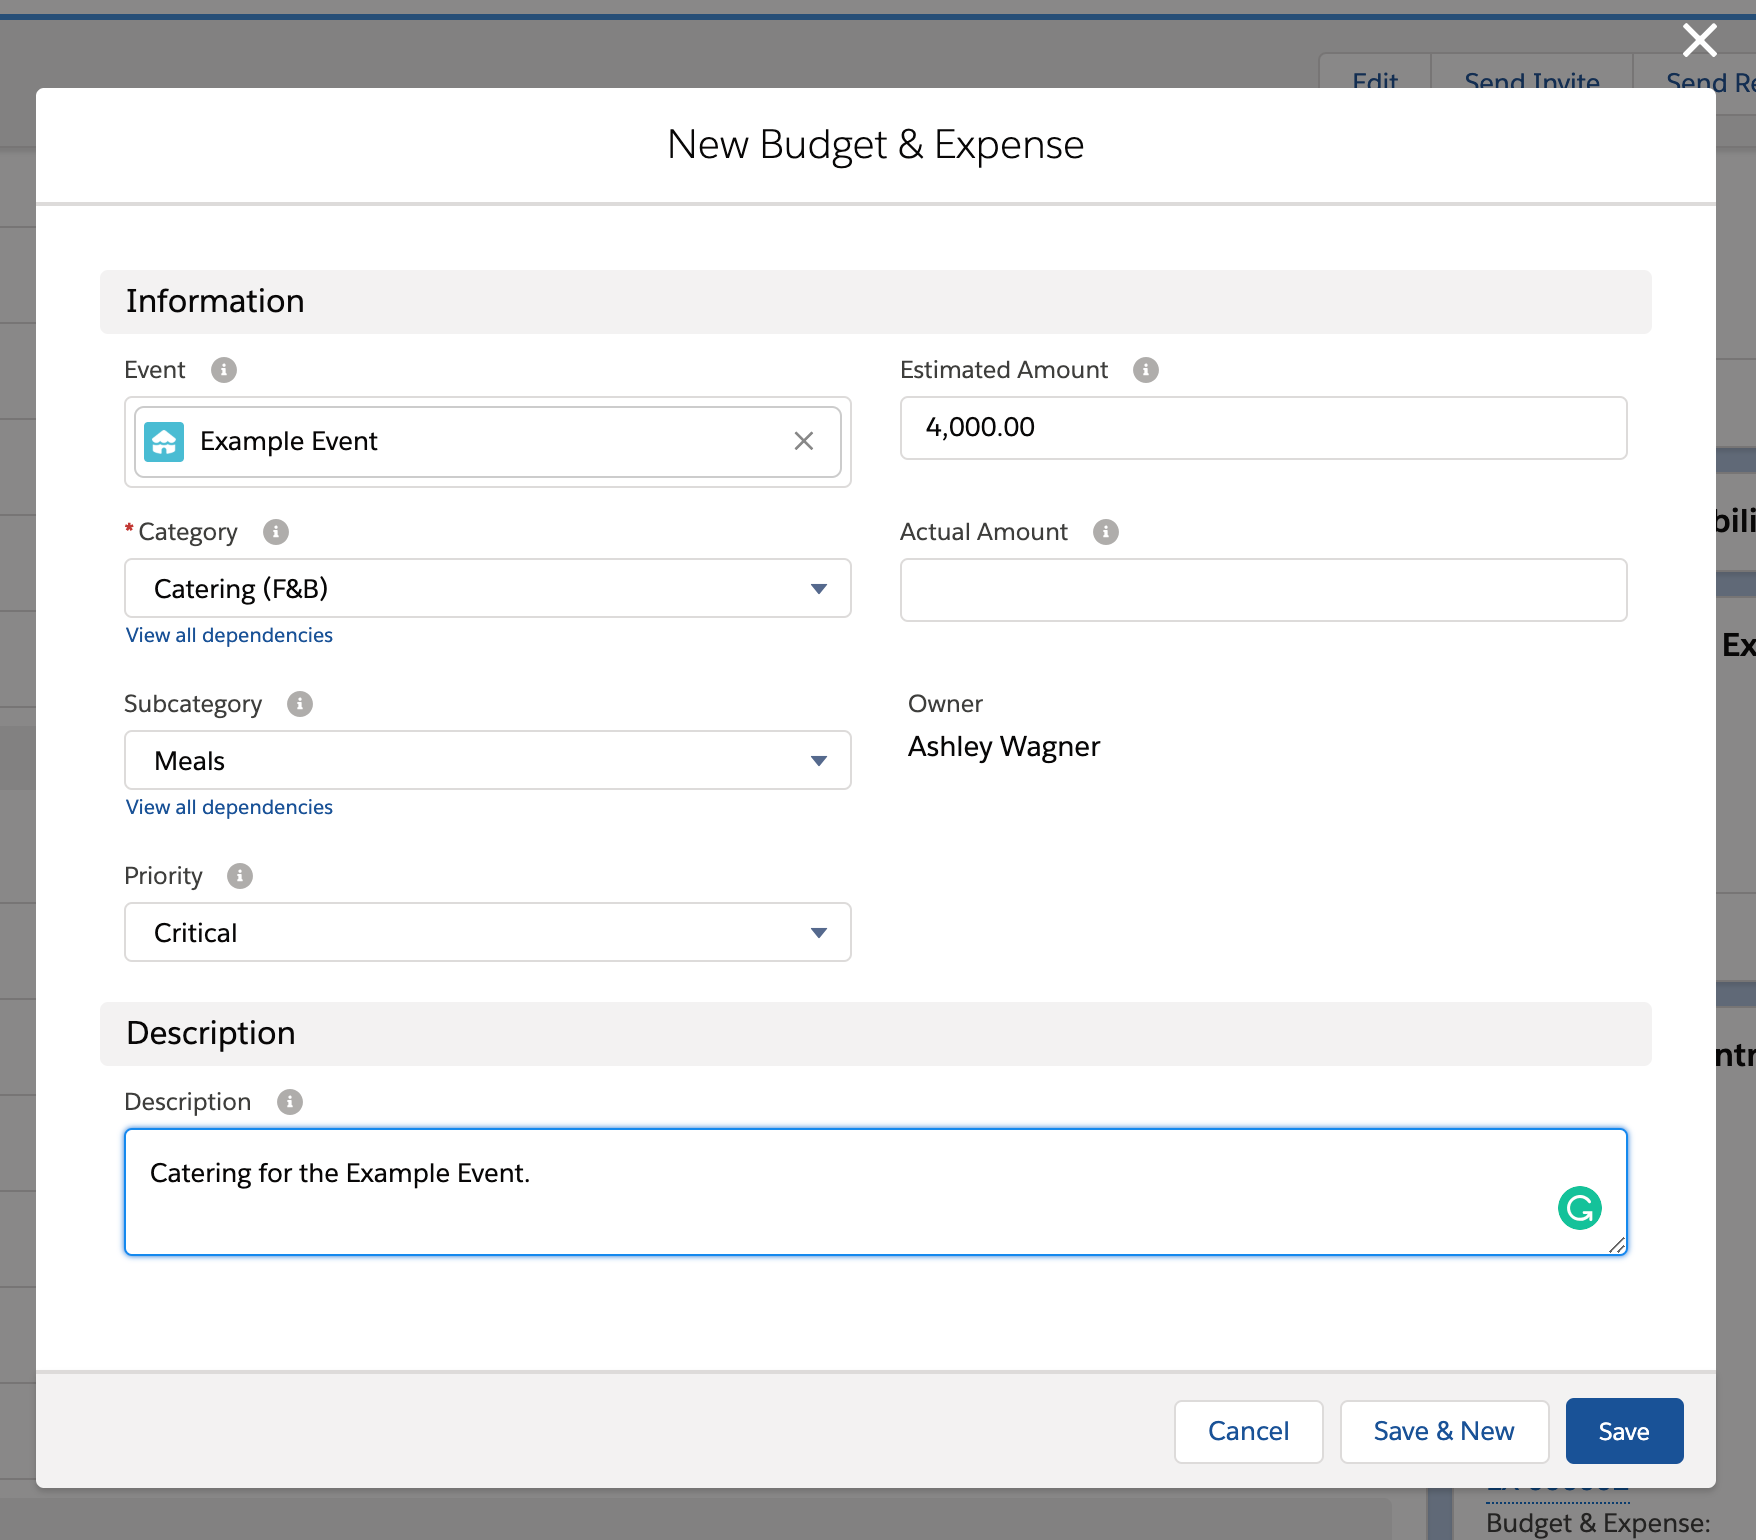Click into the empty Actual Amount field
Screen dimensions: 1756x1540
[x=1264, y=590]
